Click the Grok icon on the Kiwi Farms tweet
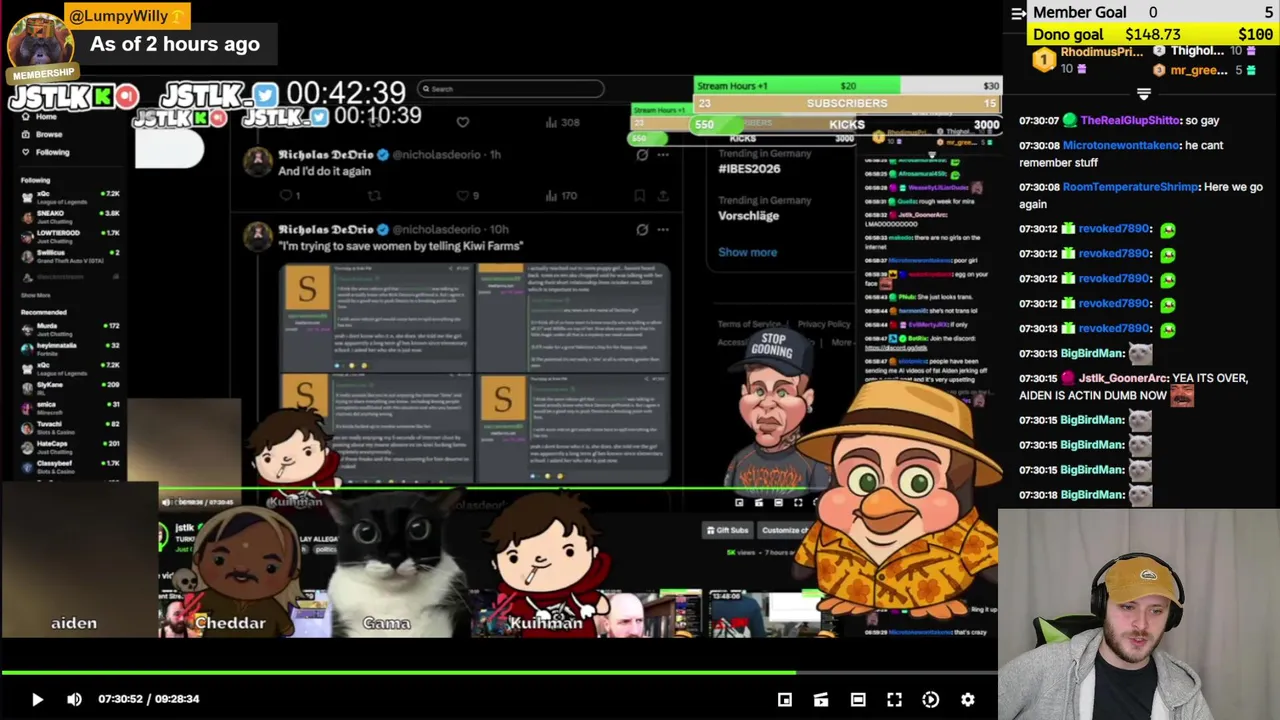The width and height of the screenshot is (1280, 720). point(642,229)
